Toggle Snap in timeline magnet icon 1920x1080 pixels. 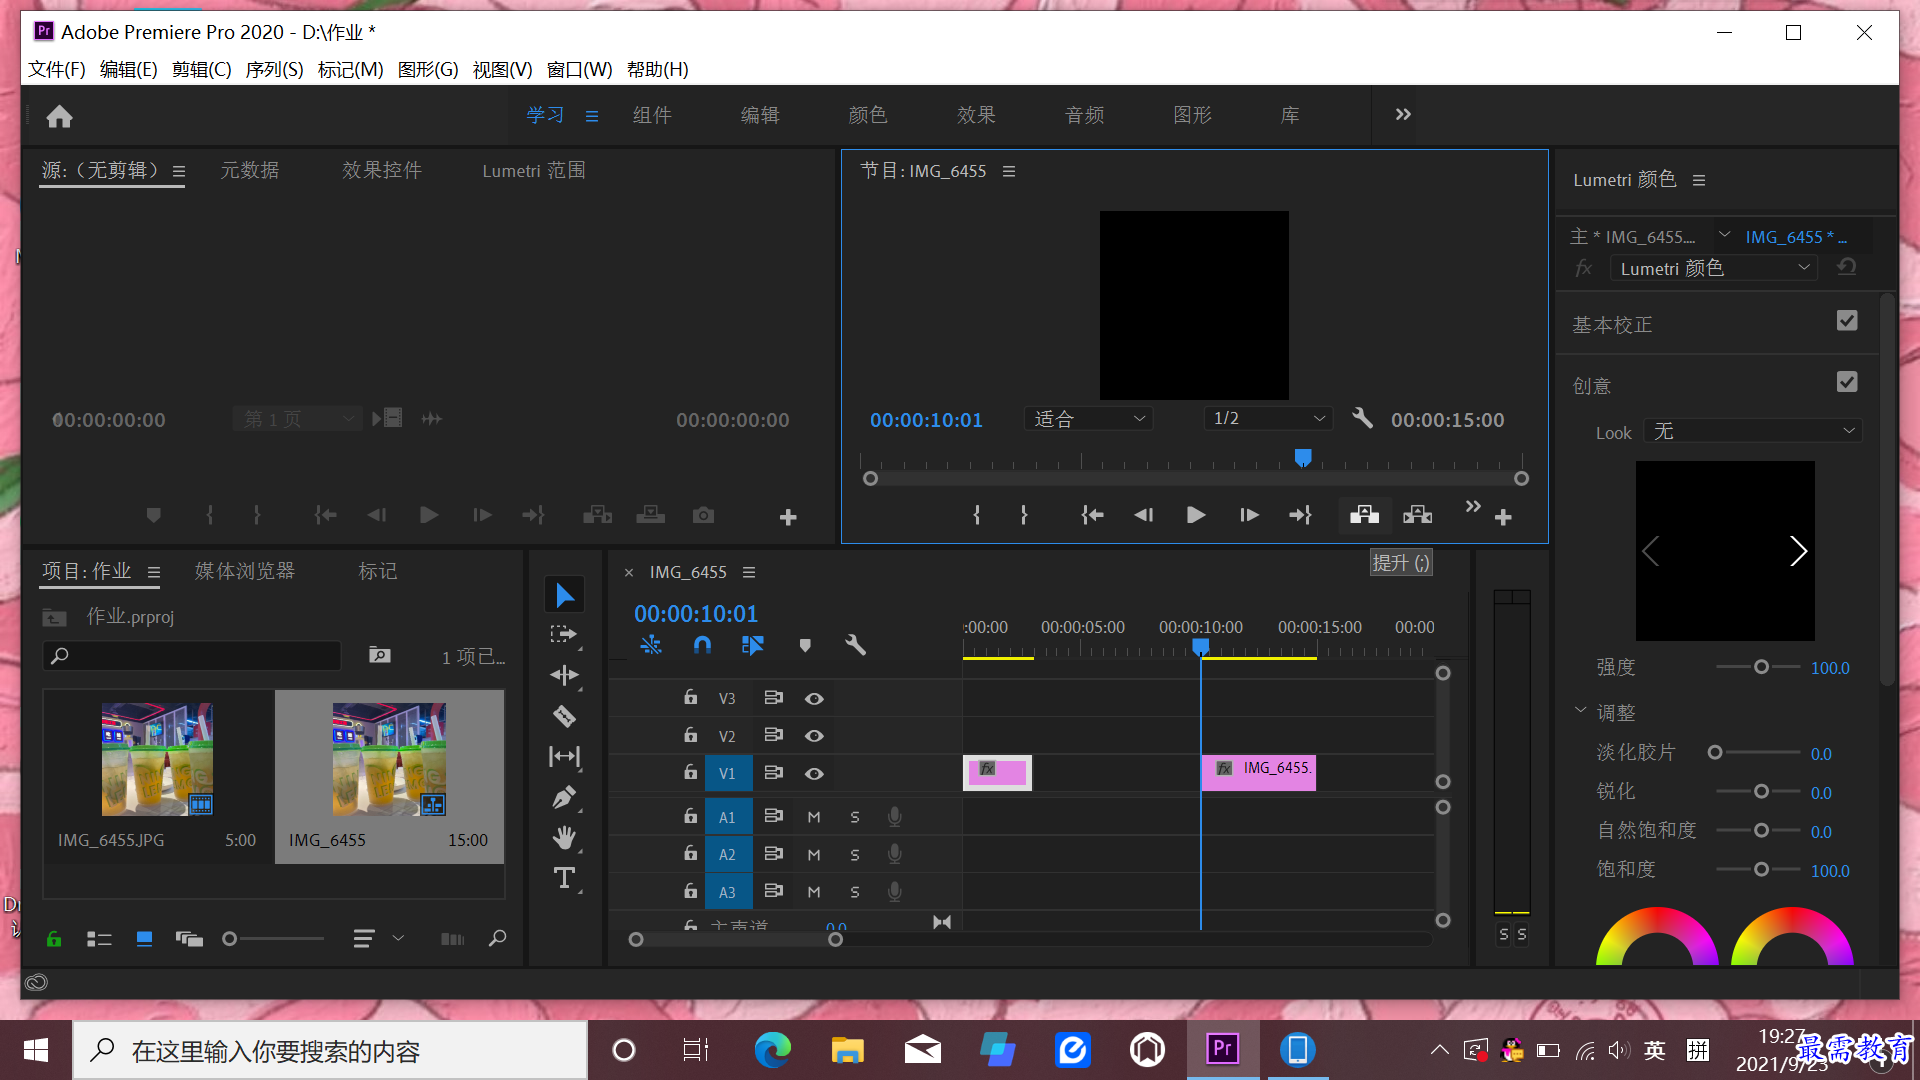tap(702, 645)
